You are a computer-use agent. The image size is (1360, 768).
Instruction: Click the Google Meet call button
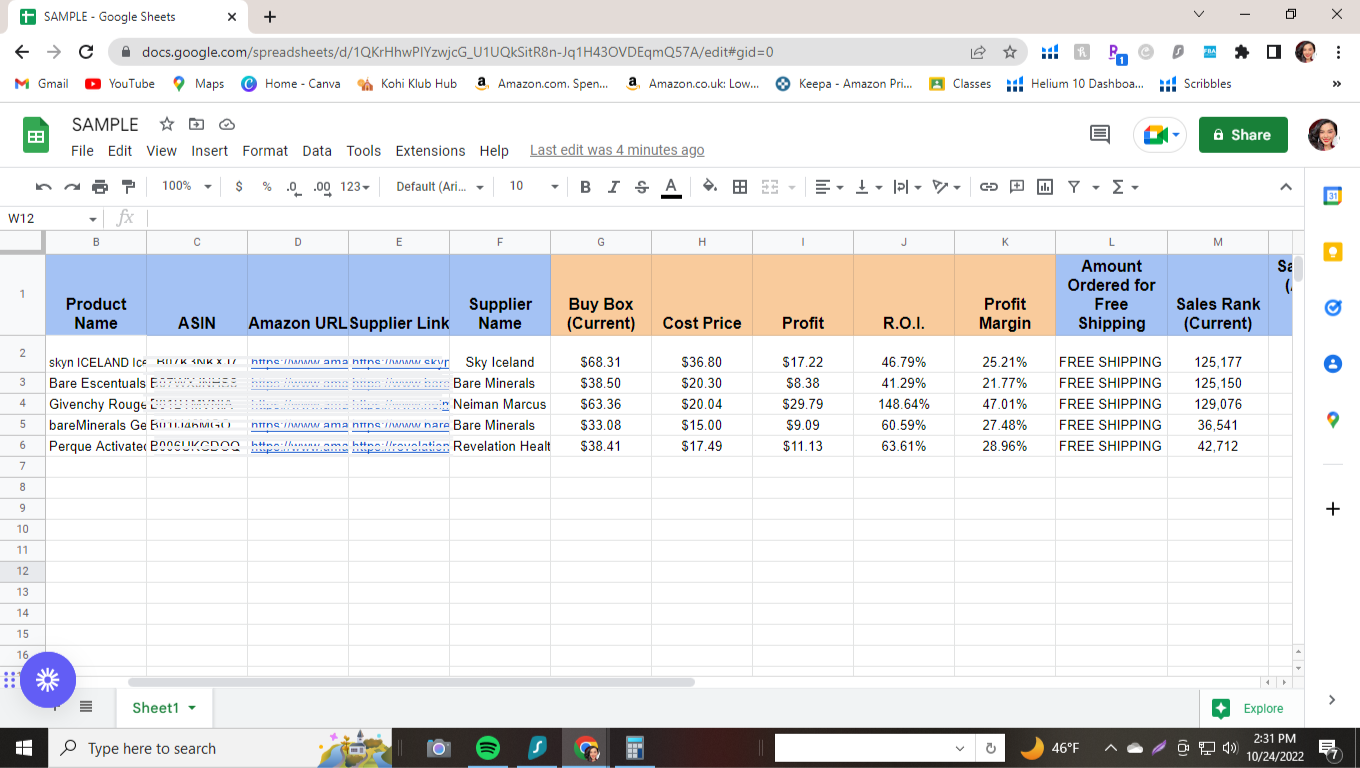point(1160,135)
